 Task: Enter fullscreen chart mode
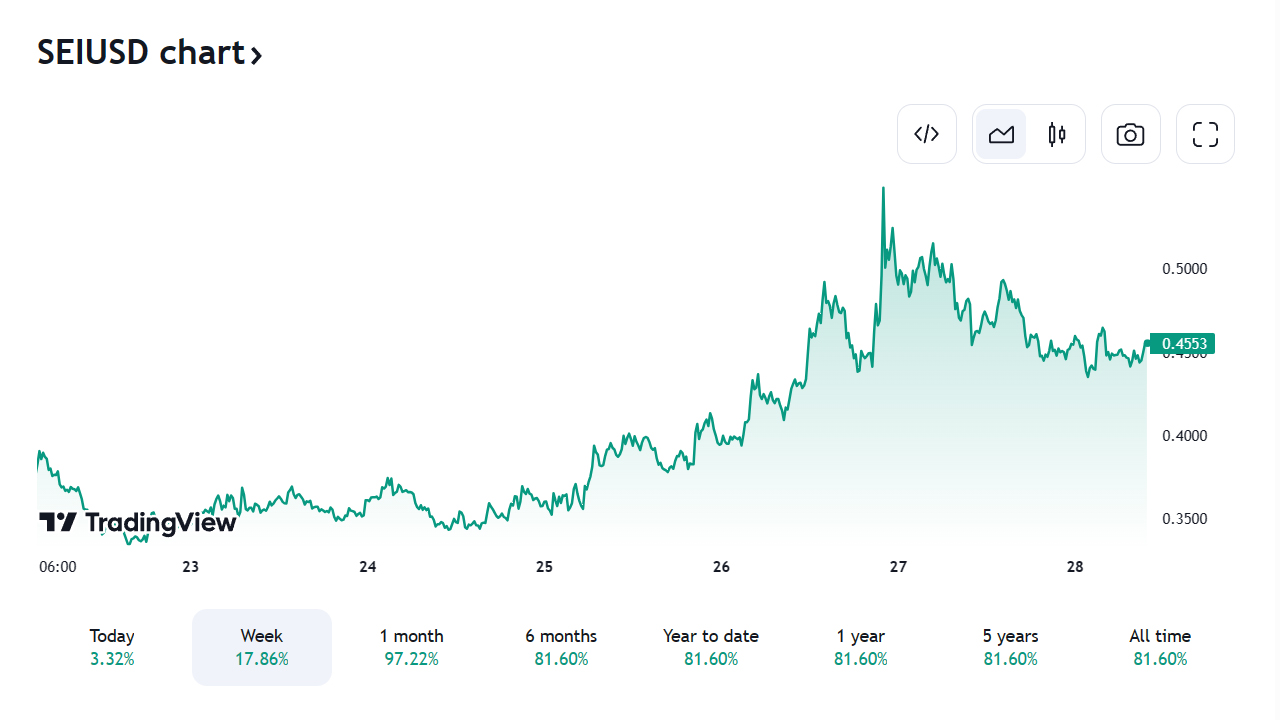coord(1205,134)
